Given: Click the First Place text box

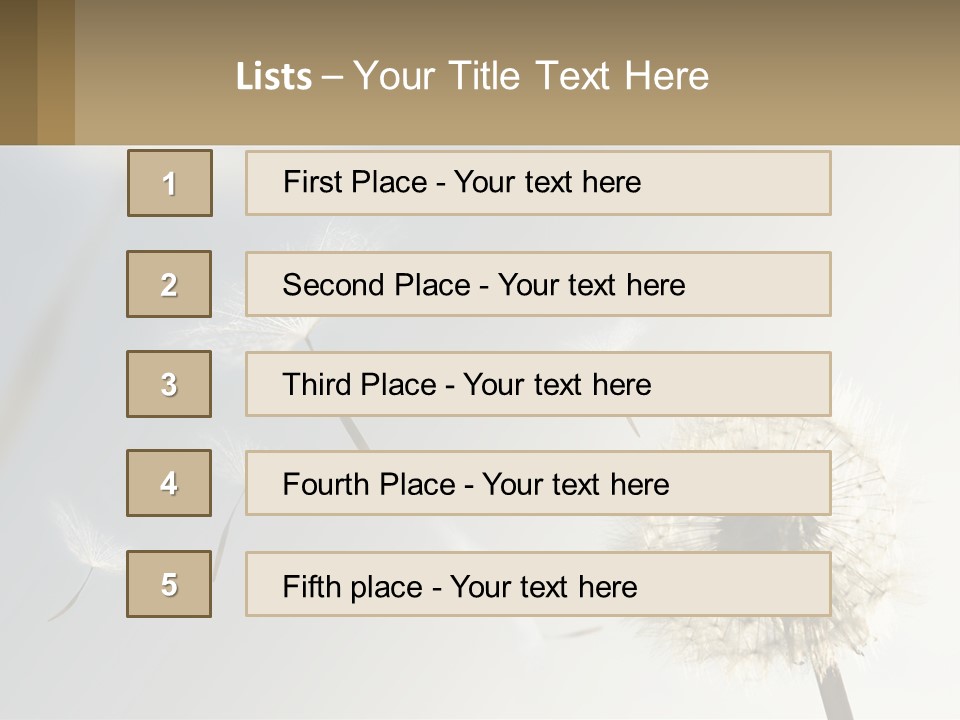Looking at the screenshot, I should click(538, 183).
